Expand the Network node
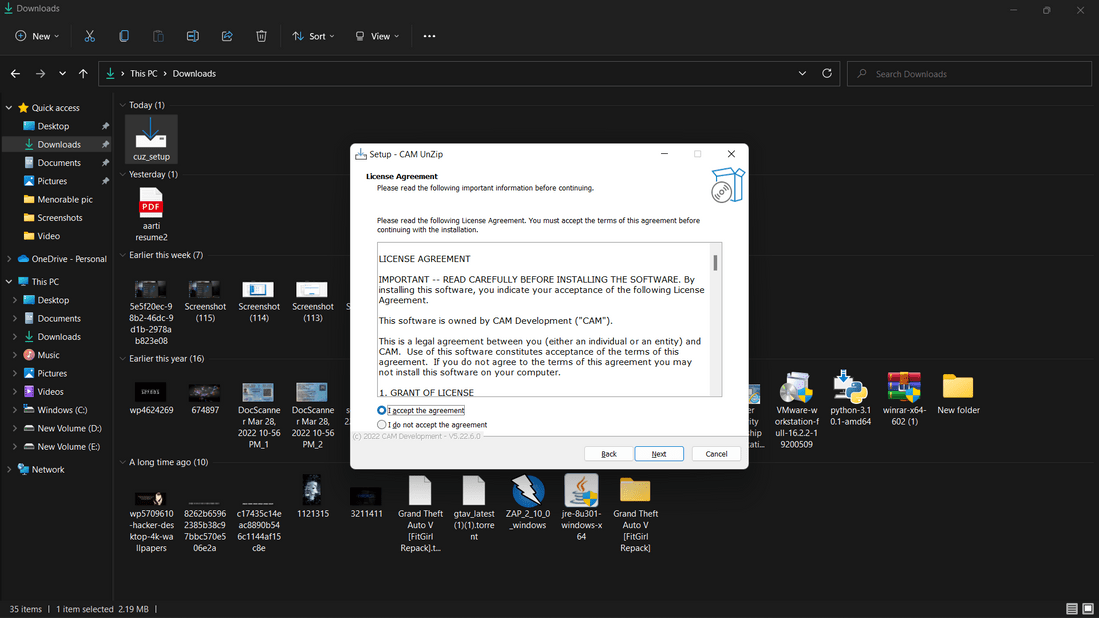This screenshot has width=1099, height=618. (9, 469)
